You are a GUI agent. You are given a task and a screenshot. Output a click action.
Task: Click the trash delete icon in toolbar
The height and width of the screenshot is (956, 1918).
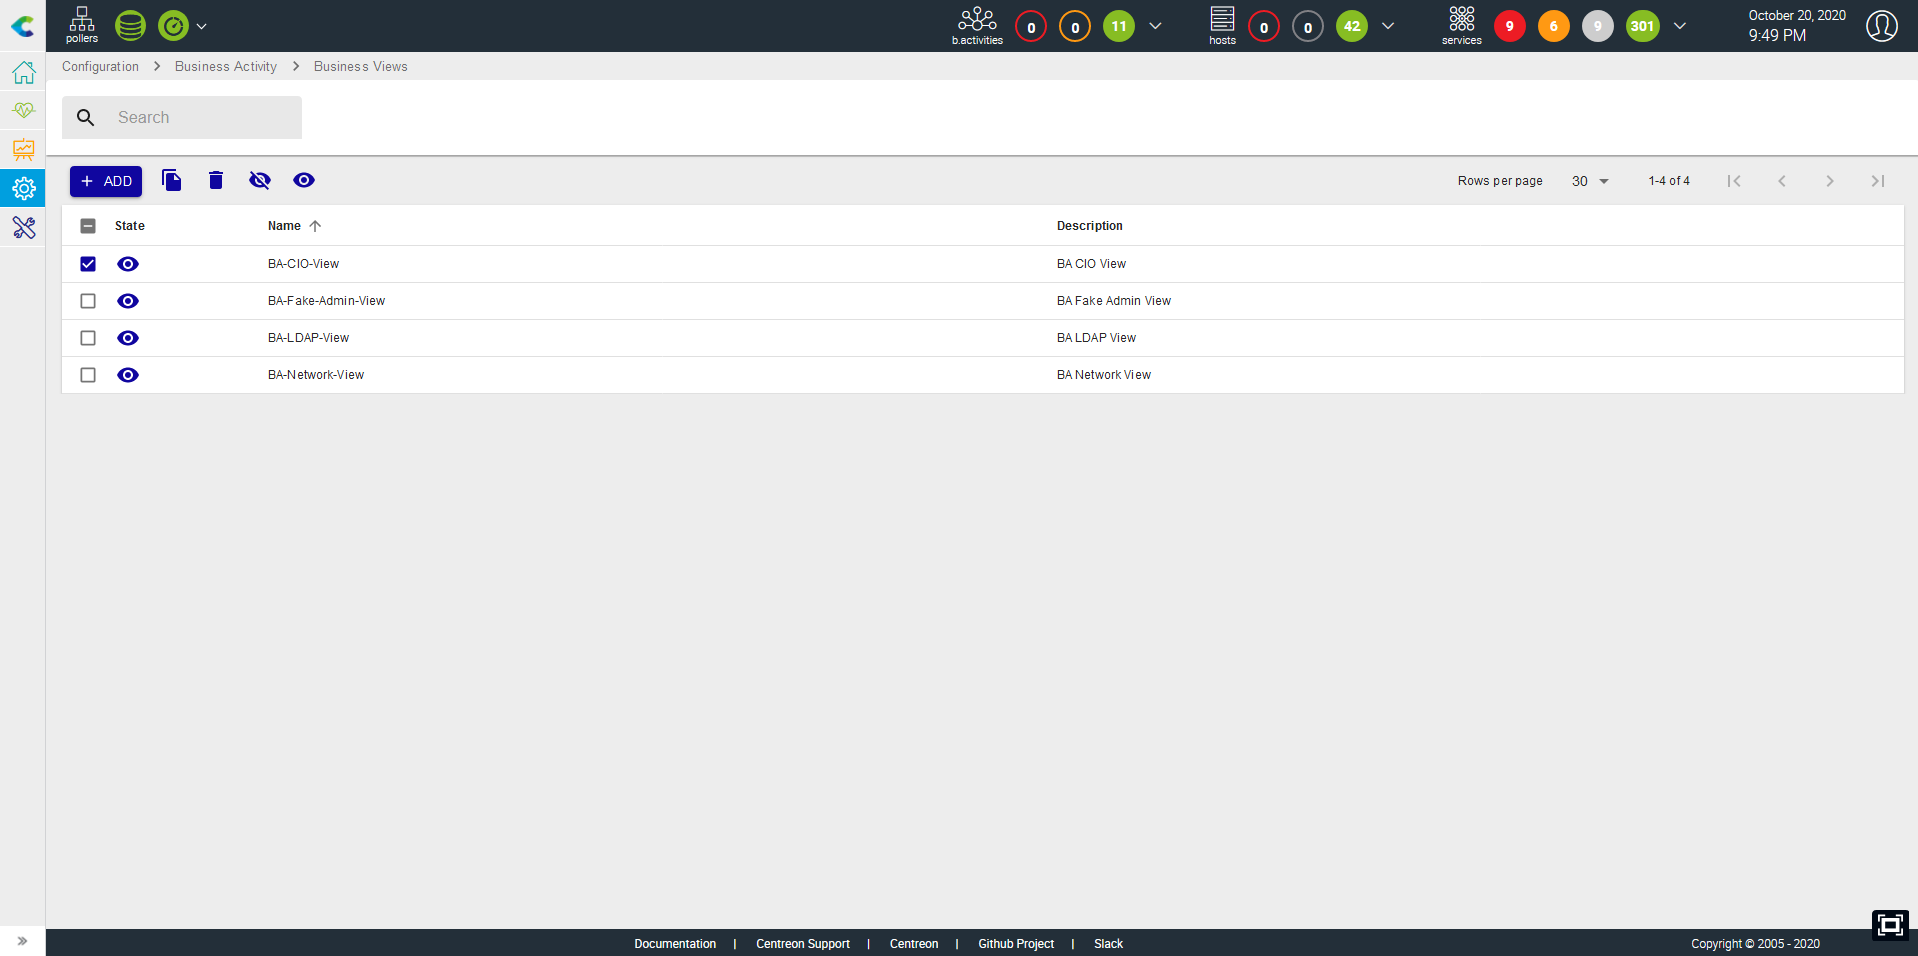point(216,180)
